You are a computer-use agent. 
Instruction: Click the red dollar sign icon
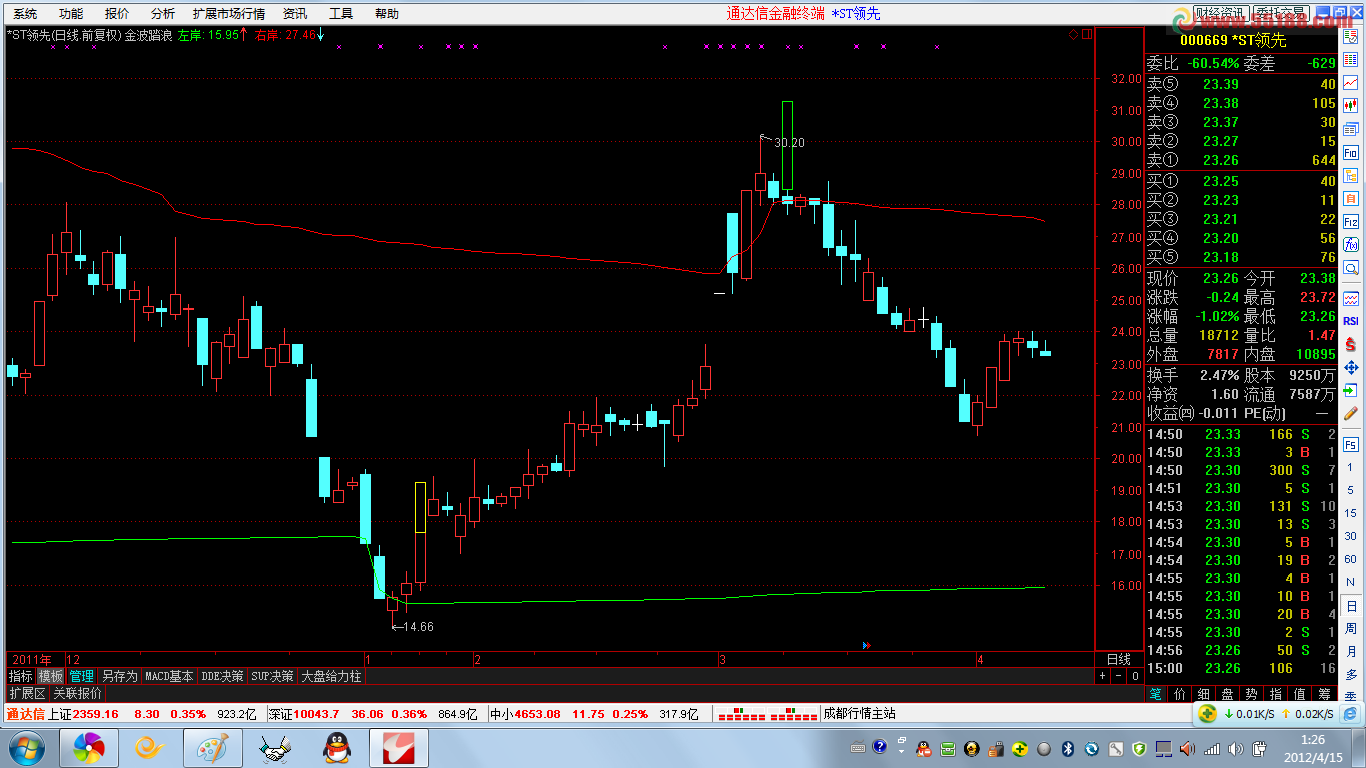(1351, 344)
